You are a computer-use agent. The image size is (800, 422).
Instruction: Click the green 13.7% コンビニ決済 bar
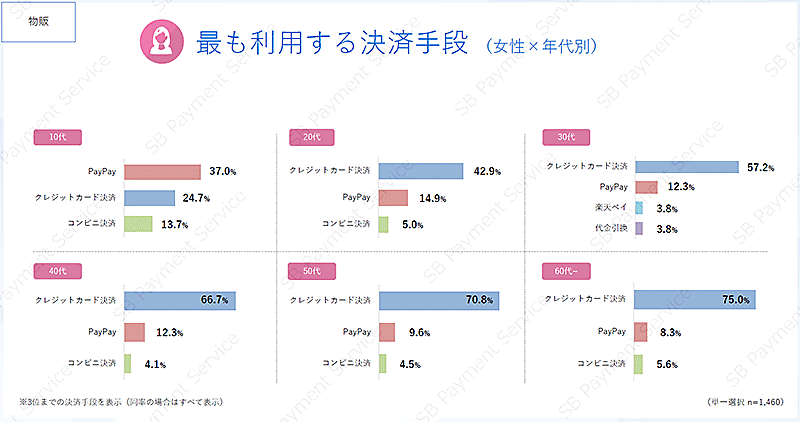(x=137, y=223)
